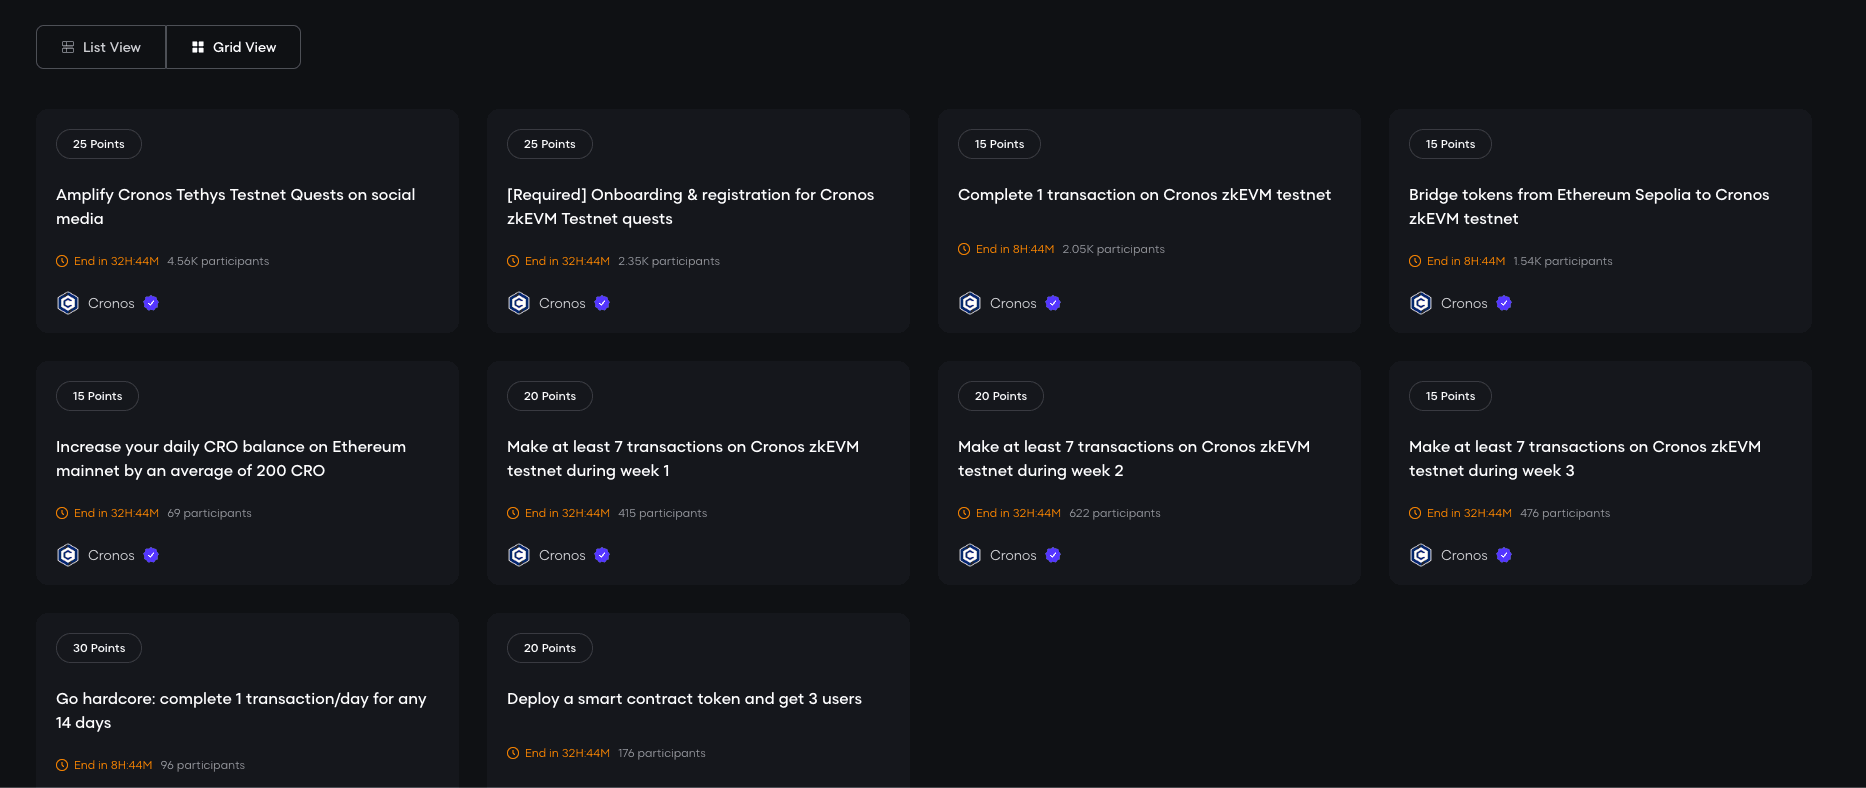Click 20 Points badge on week 2 card
This screenshot has width=1866, height=788.
1001,396
